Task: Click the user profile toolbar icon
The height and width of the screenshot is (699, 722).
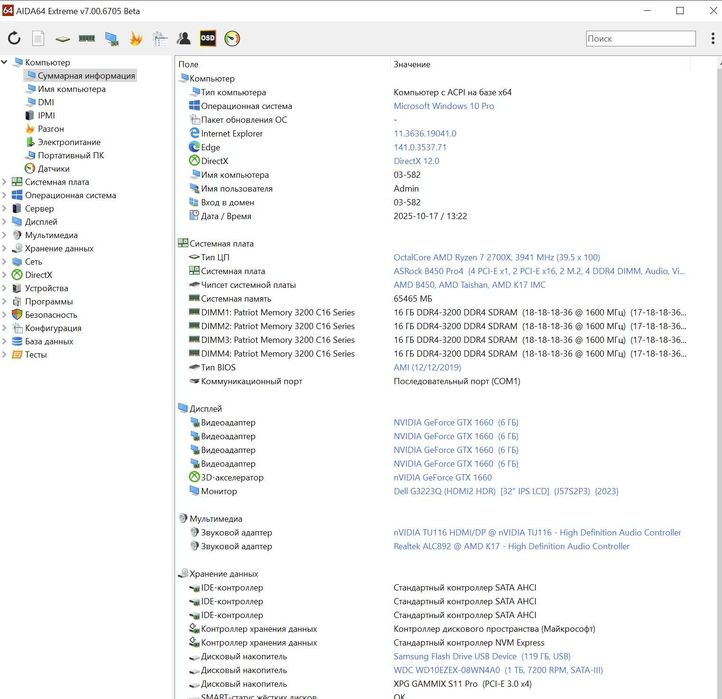Action: (x=184, y=38)
